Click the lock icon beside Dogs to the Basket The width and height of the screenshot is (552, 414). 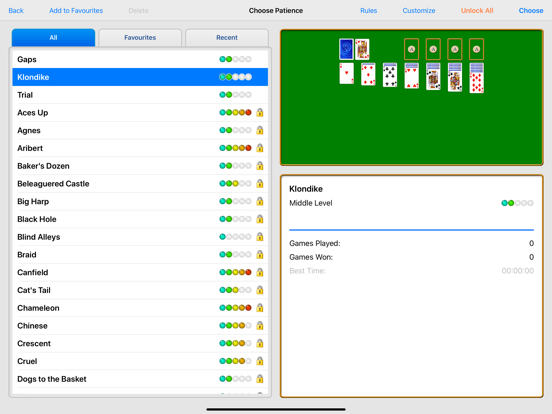click(260, 379)
